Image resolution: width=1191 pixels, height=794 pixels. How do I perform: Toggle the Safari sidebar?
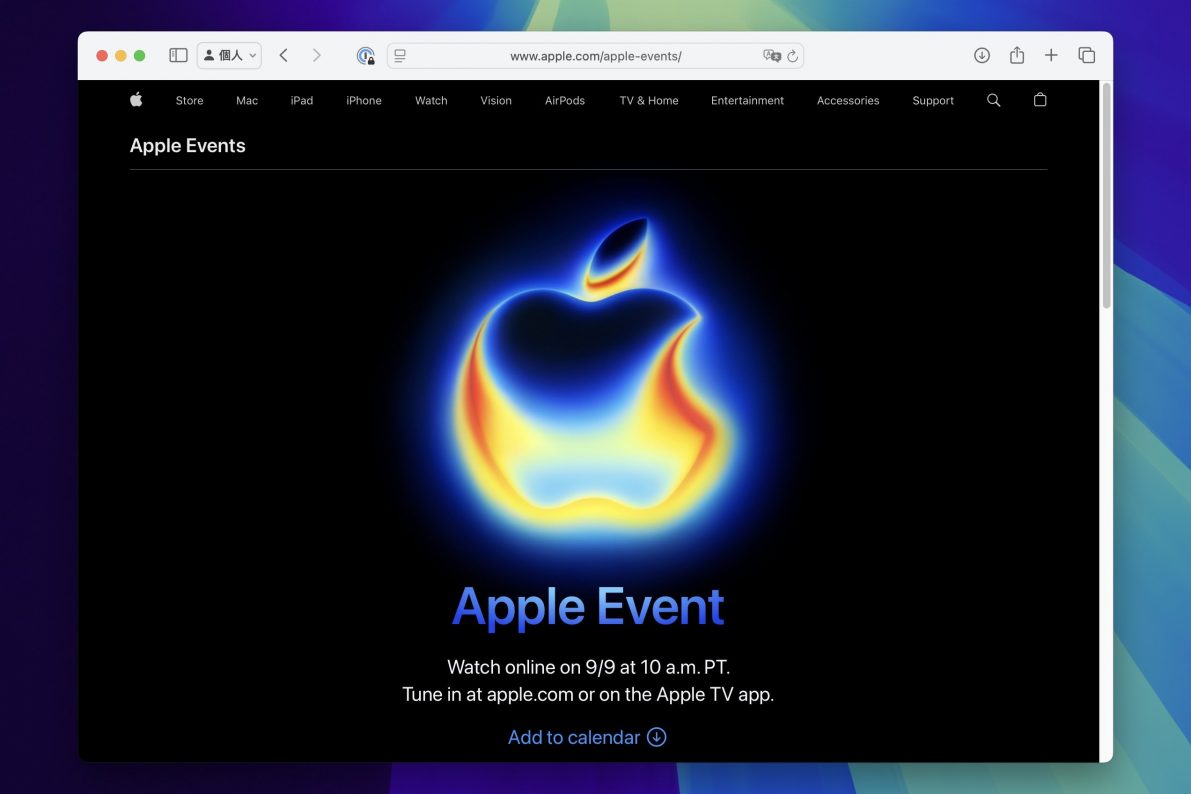[178, 56]
